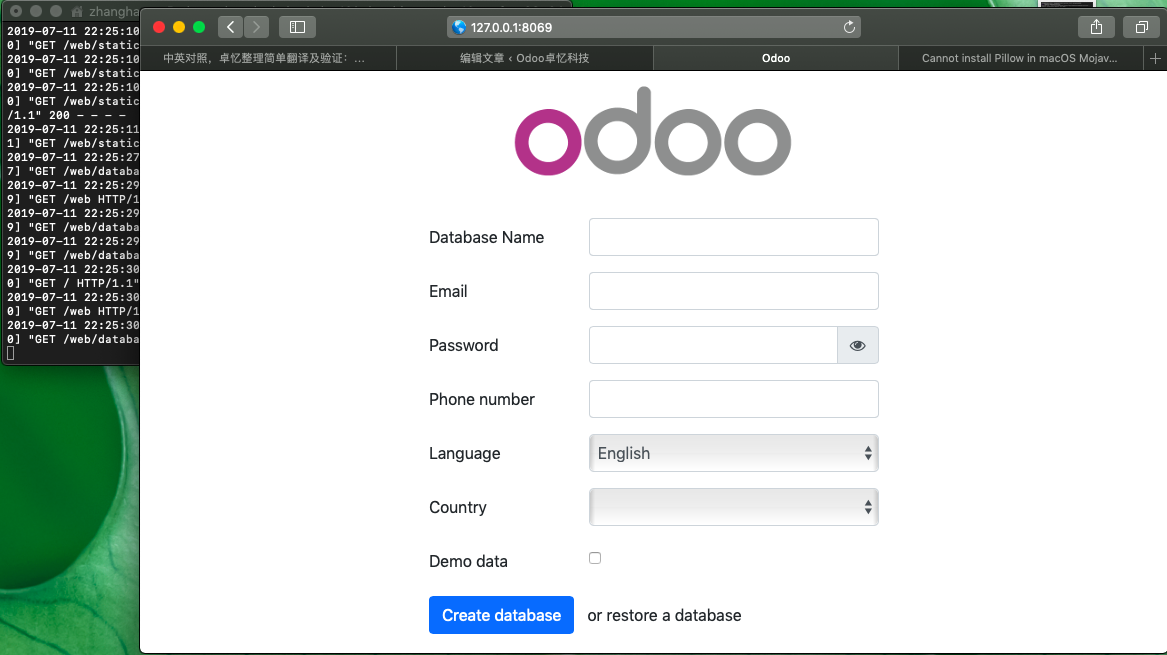Toggle password visibility eye icon
The image size is (1167, 655).
[857, 345]
